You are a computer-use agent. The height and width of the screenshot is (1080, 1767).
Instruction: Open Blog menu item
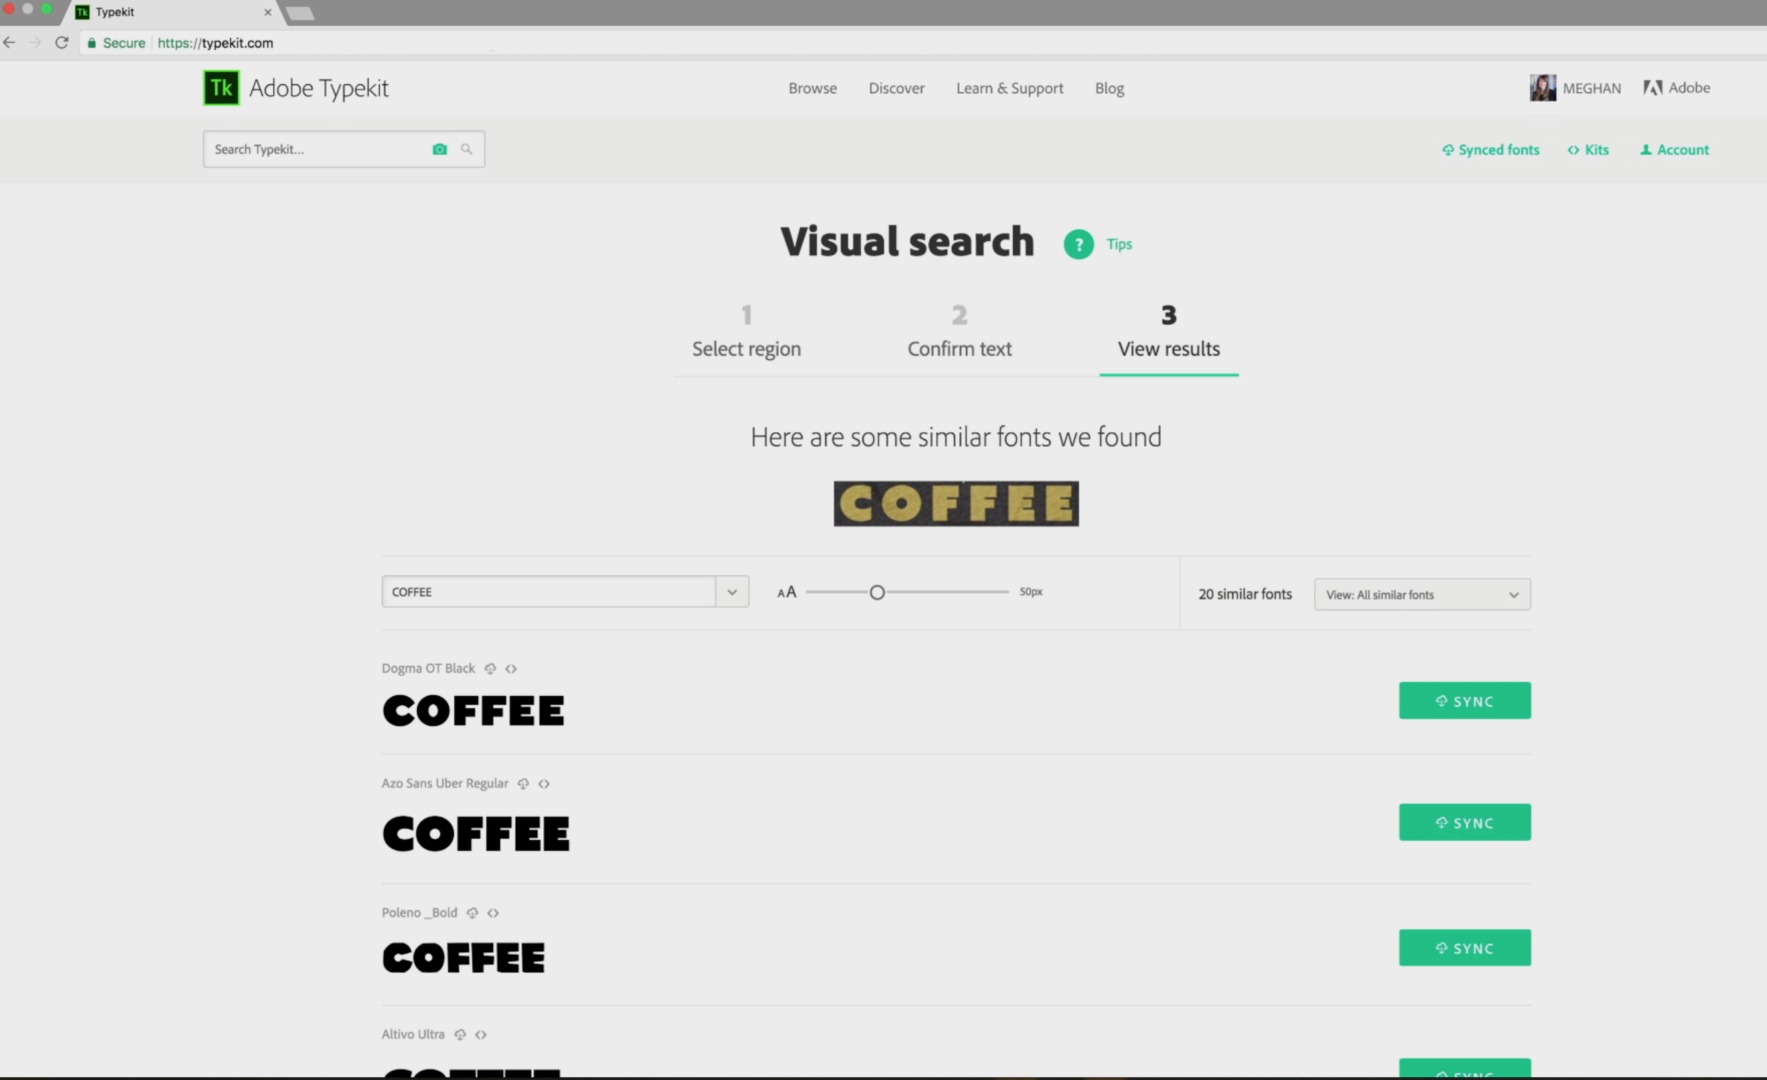coord(1109,88)
